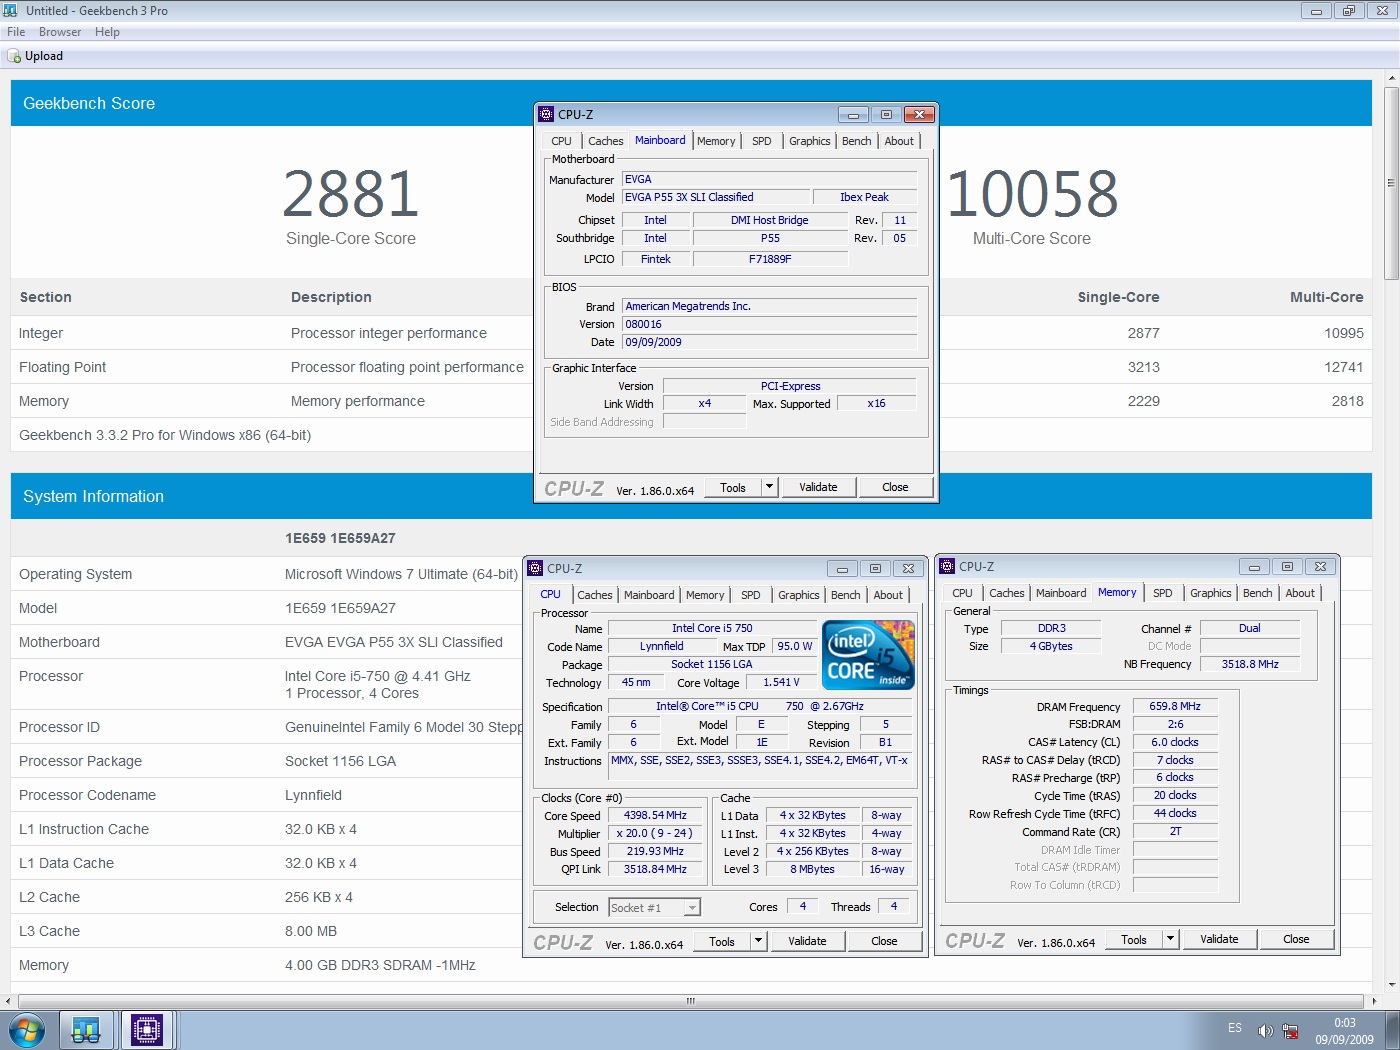The width and height of the screenshot is (1400, 1050).
Task: Switch to SPD tab in Mainboard CPU-Z window
Action: [x=761, y=141]
